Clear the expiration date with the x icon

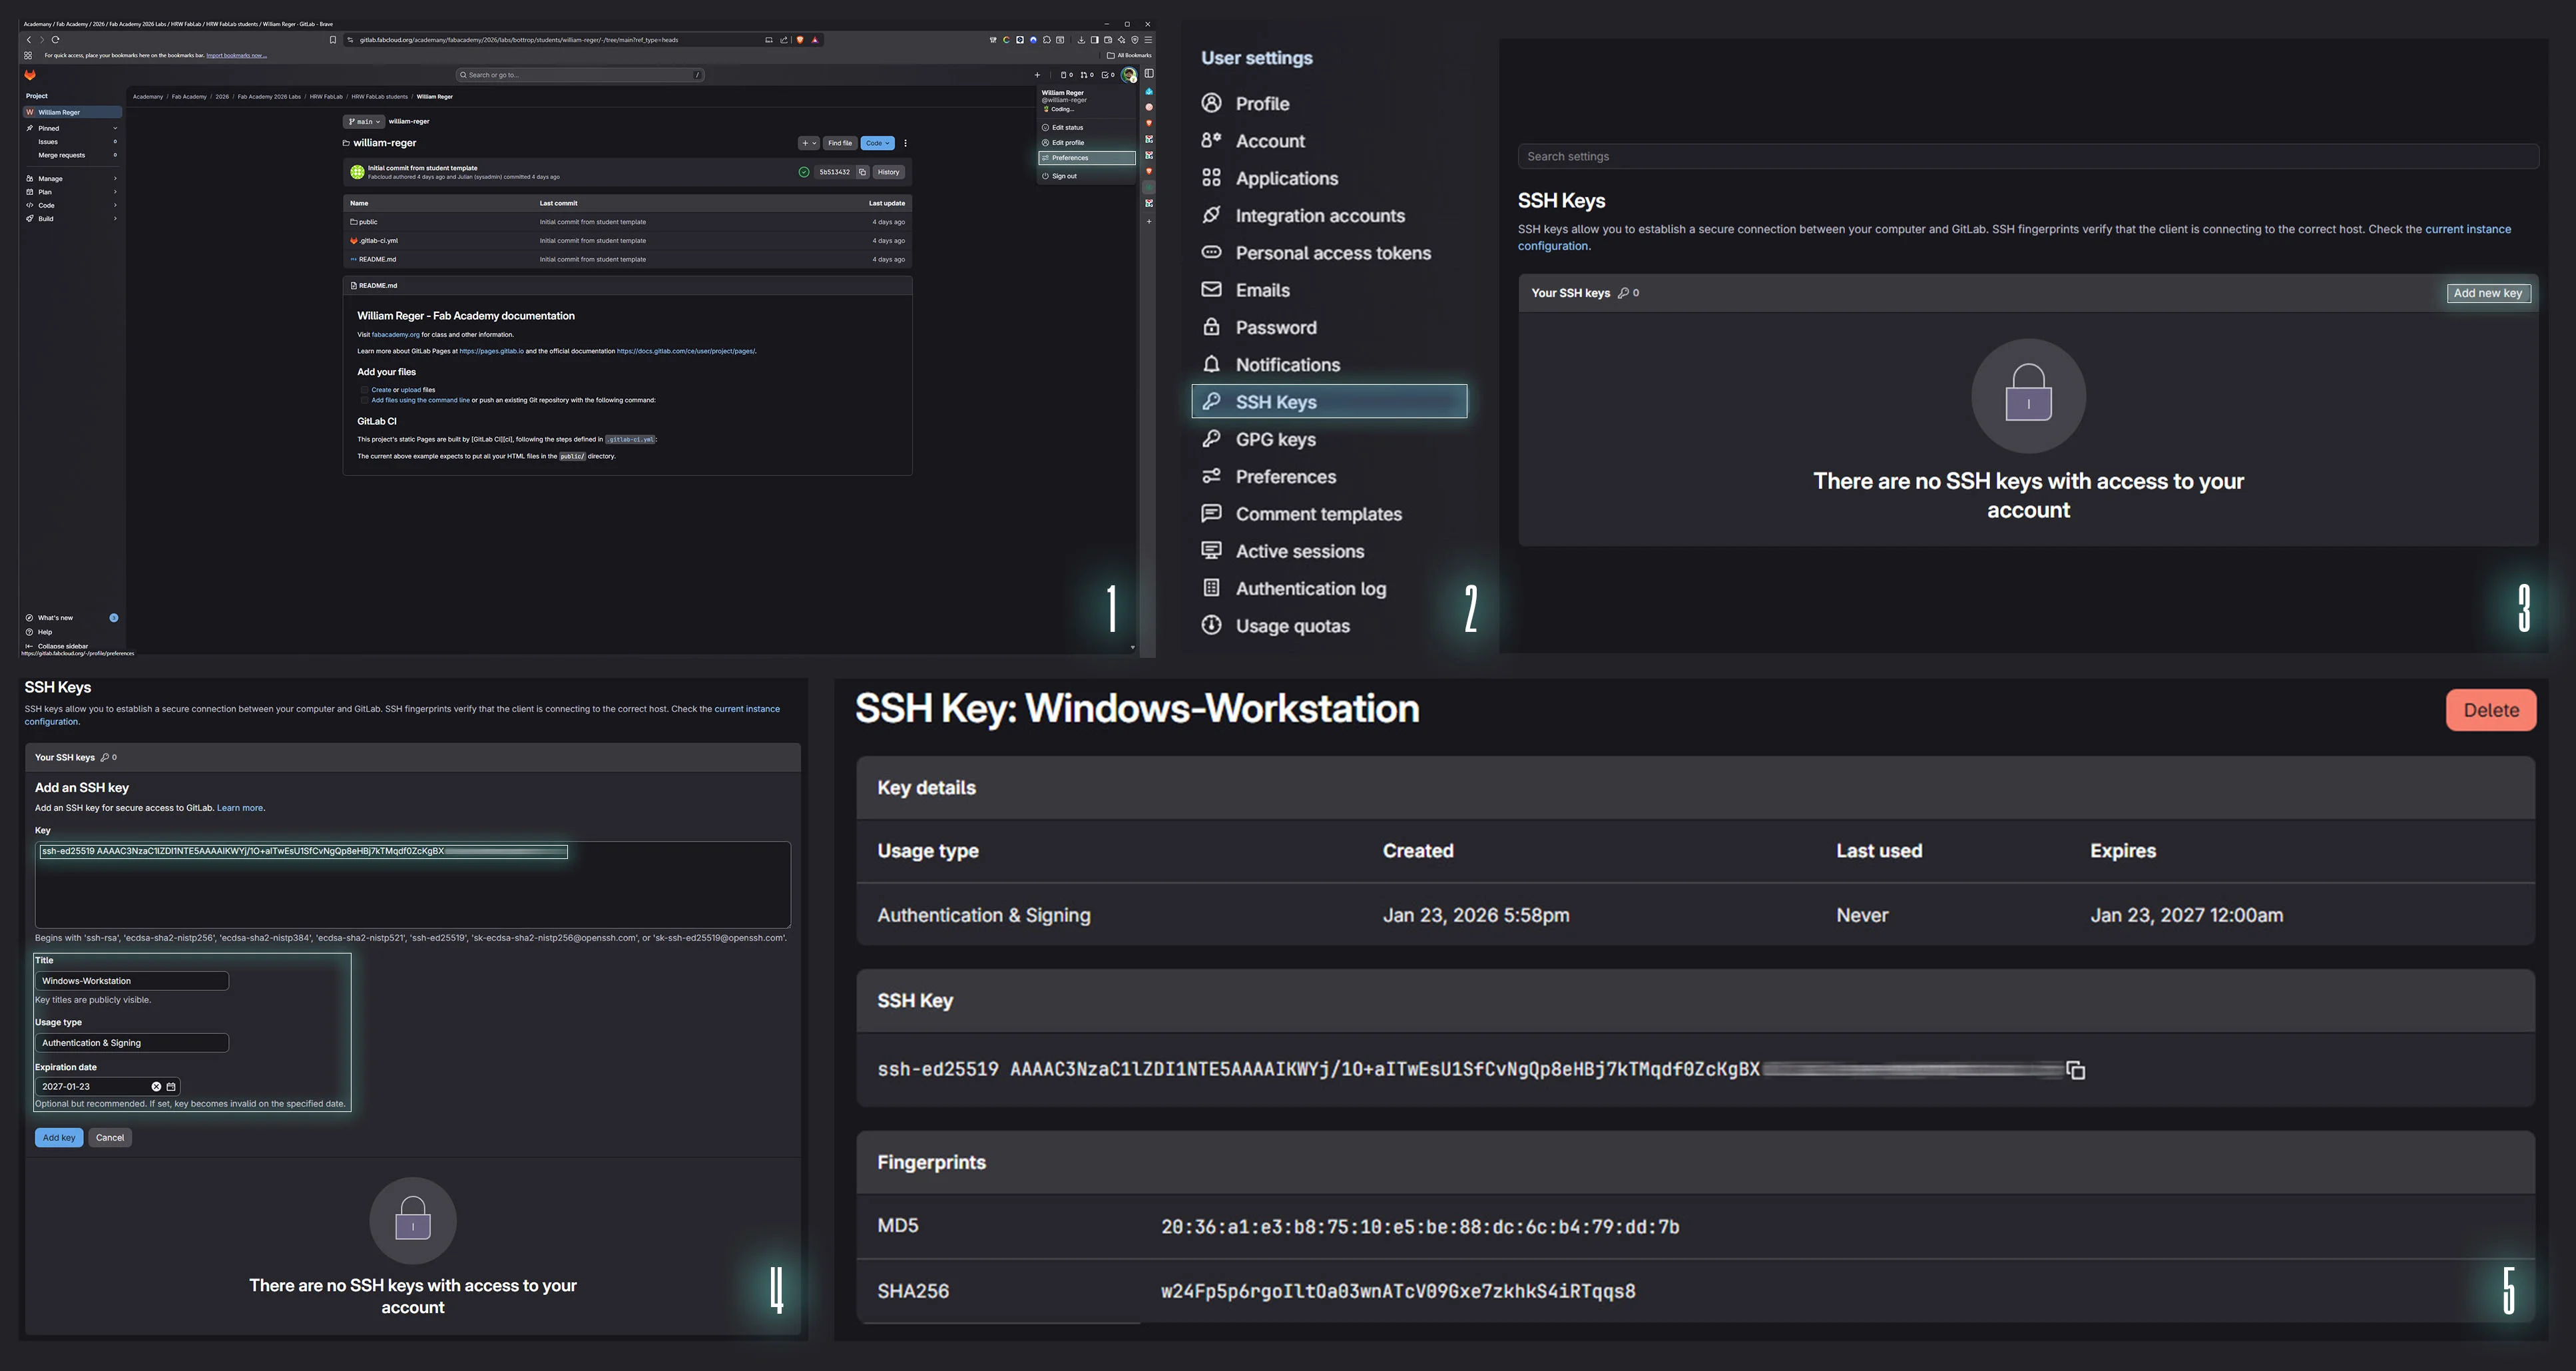point(157,1086)
